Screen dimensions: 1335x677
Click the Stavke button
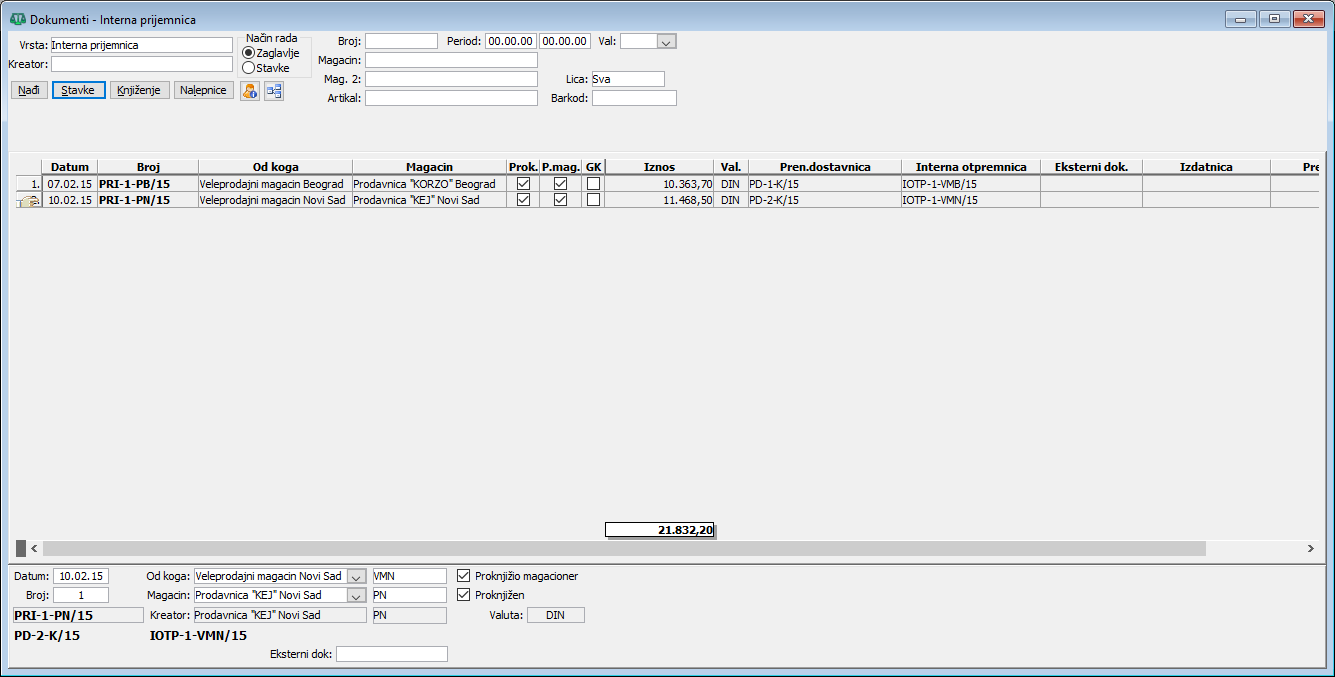point(78,90)
